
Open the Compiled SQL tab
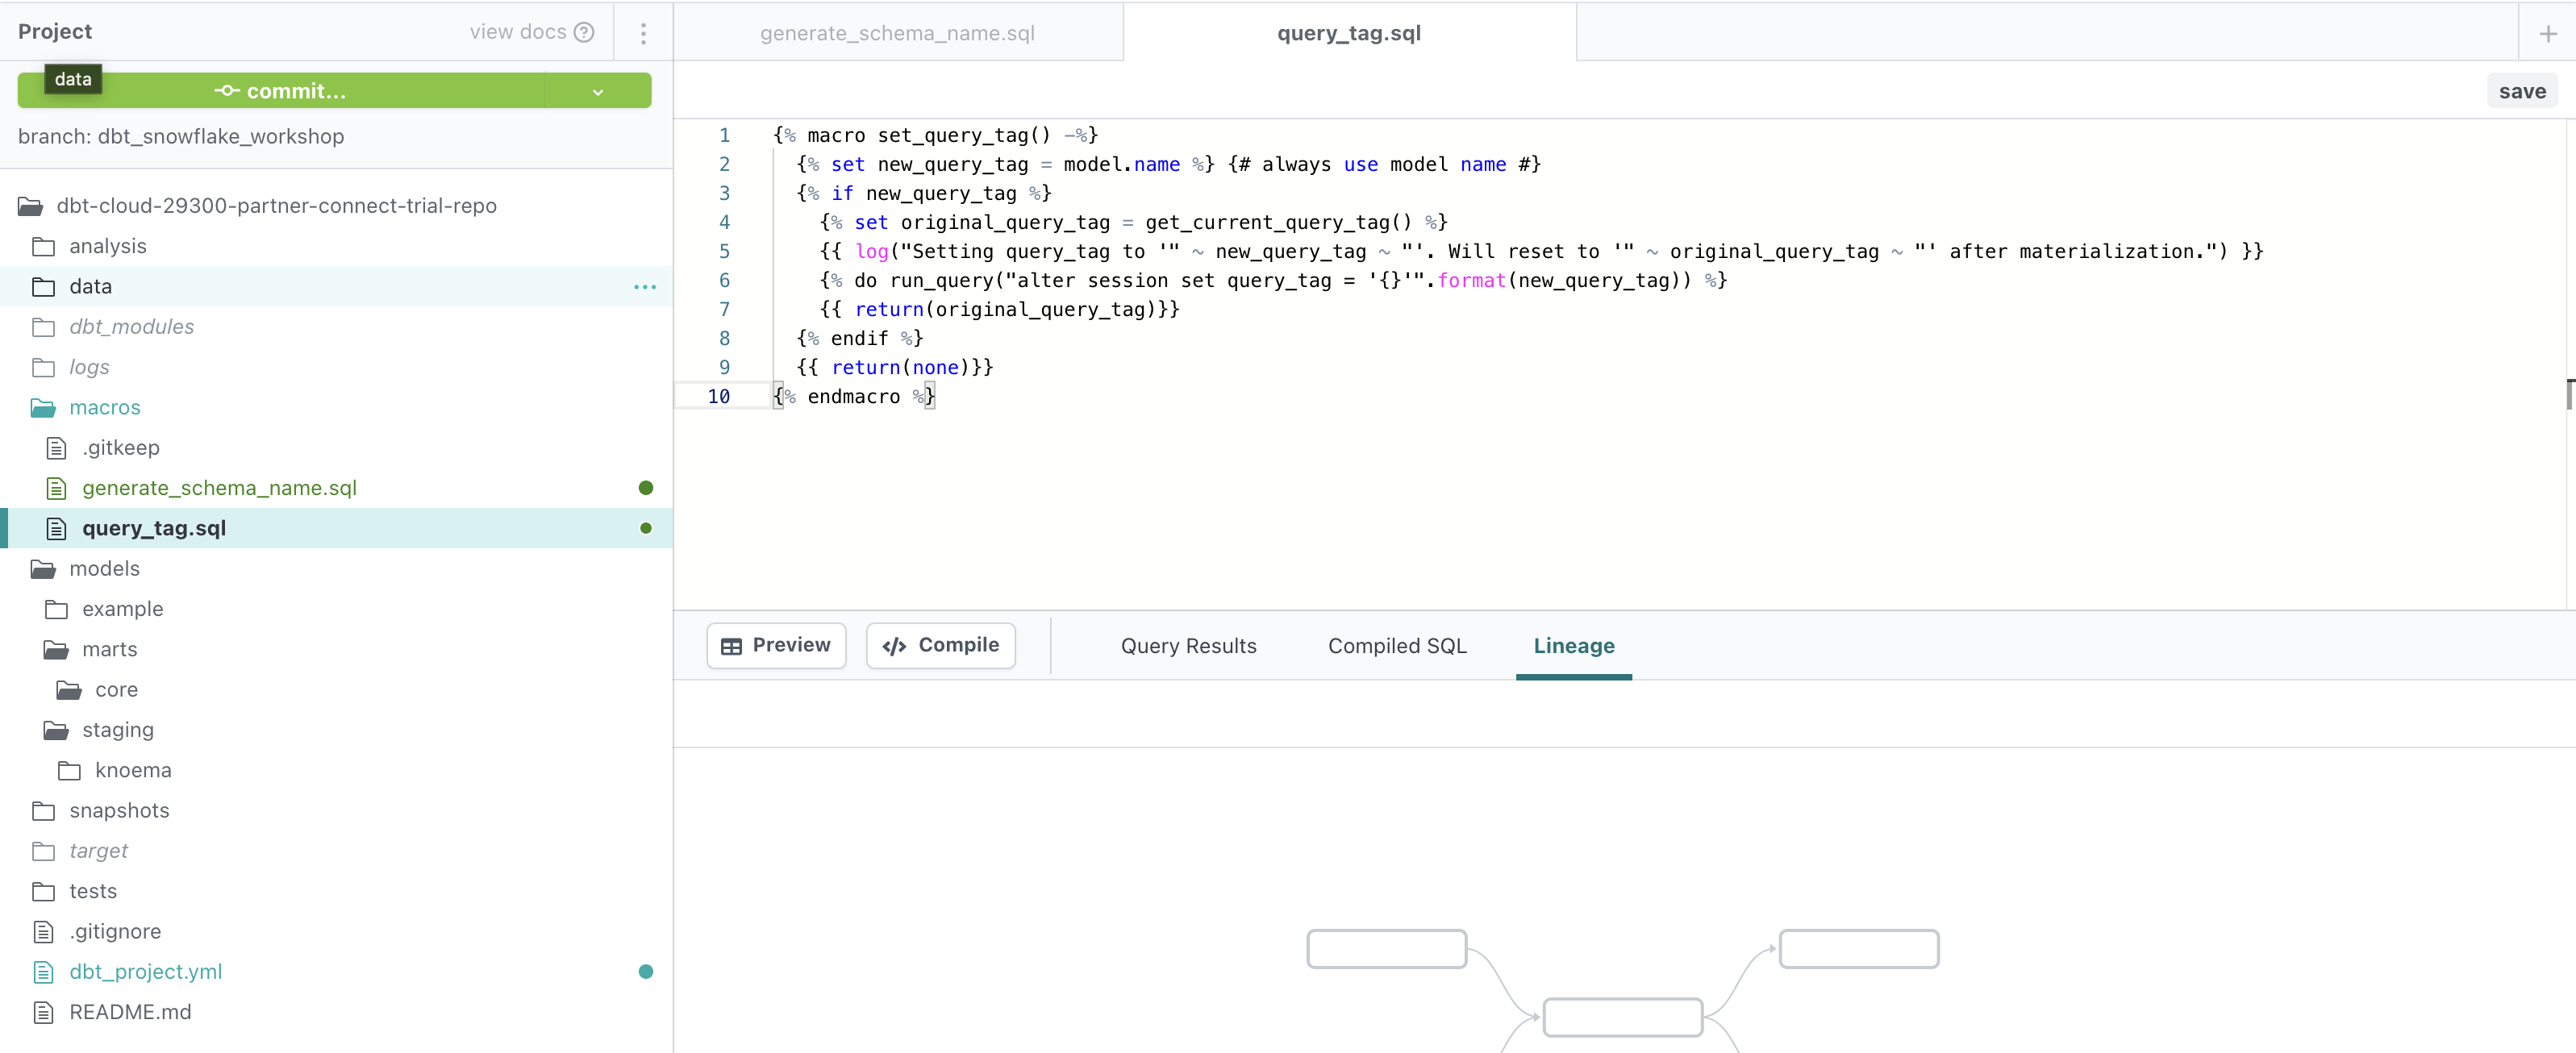tap(1397, 646)
